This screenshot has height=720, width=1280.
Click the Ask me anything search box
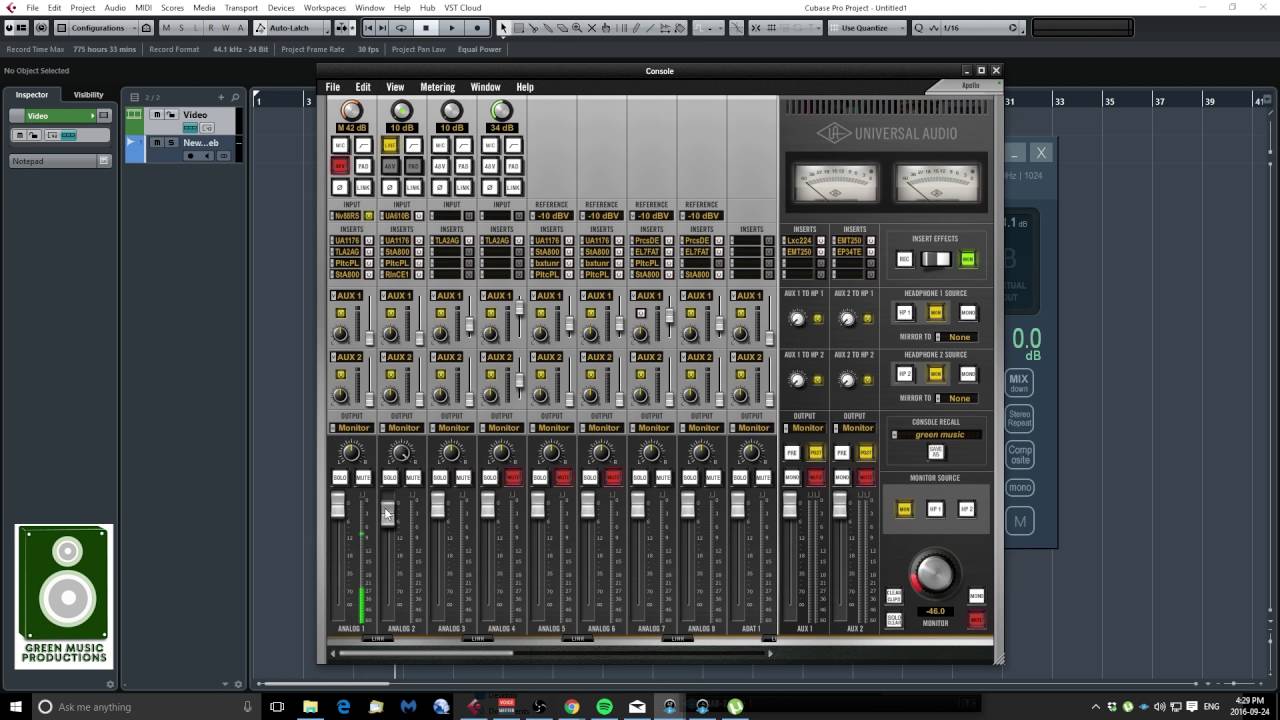click(145, 706)
